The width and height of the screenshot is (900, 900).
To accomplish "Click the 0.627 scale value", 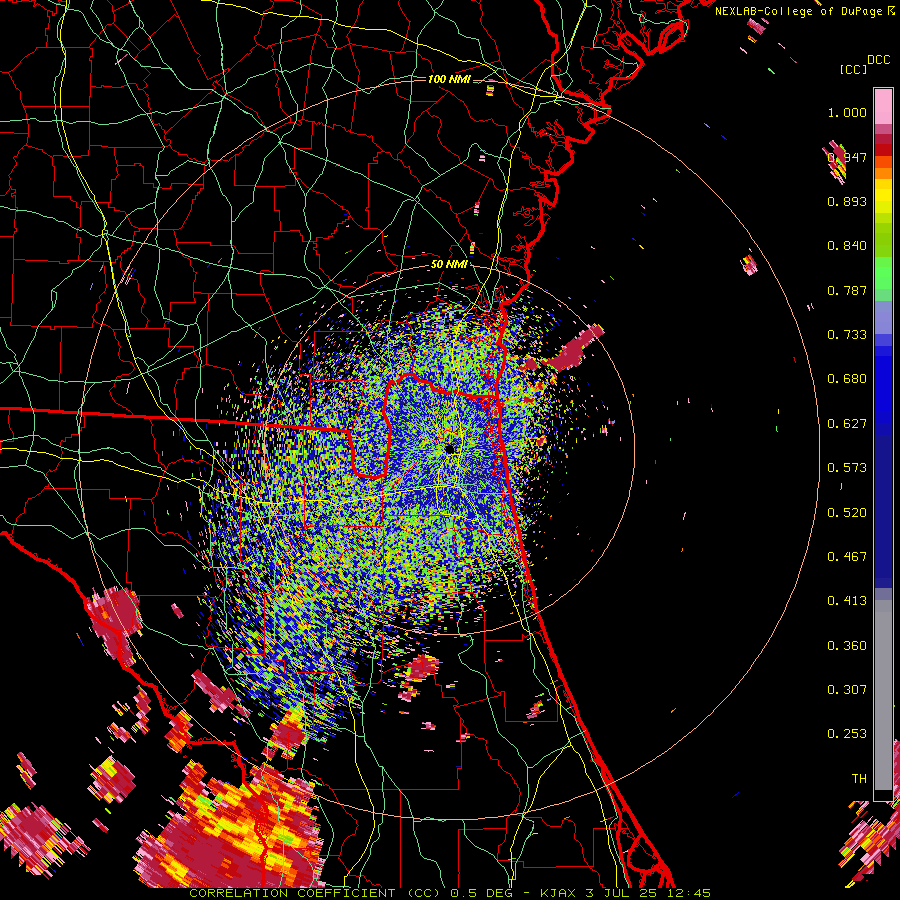I will pyautogui.click(x=847, y=424).
